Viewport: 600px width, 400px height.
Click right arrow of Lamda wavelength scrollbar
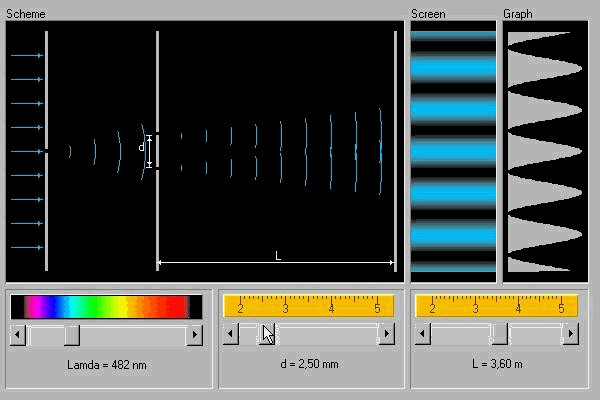click(x=194, y=336)
